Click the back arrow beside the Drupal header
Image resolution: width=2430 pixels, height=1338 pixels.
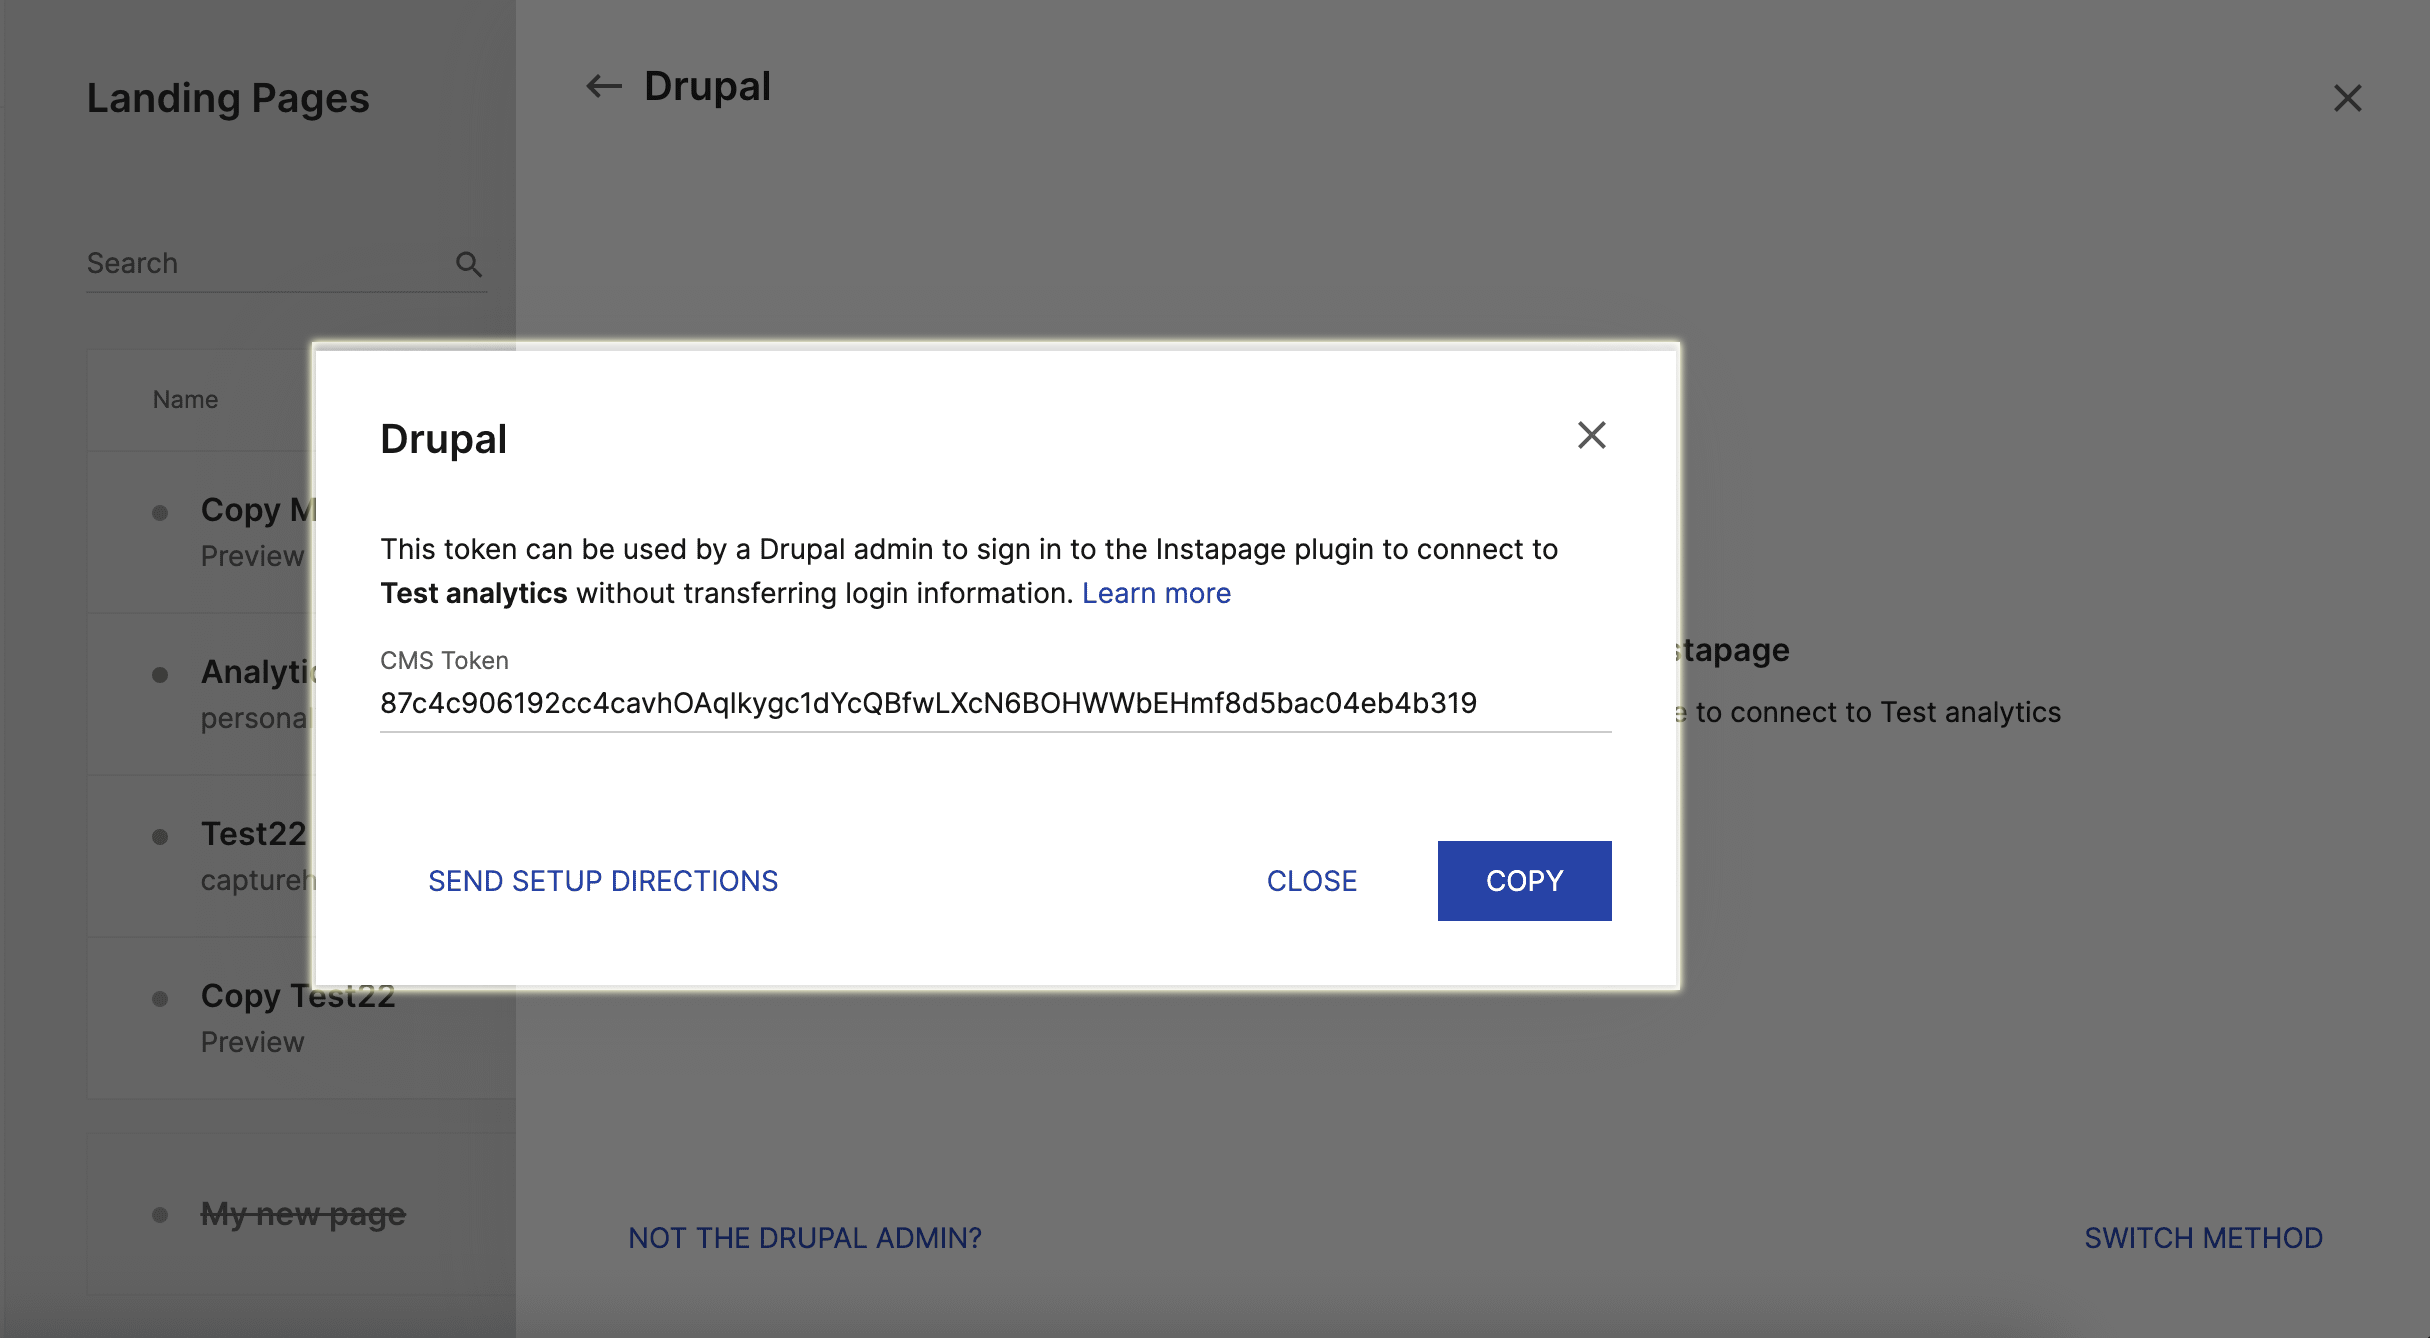point(601,86)
